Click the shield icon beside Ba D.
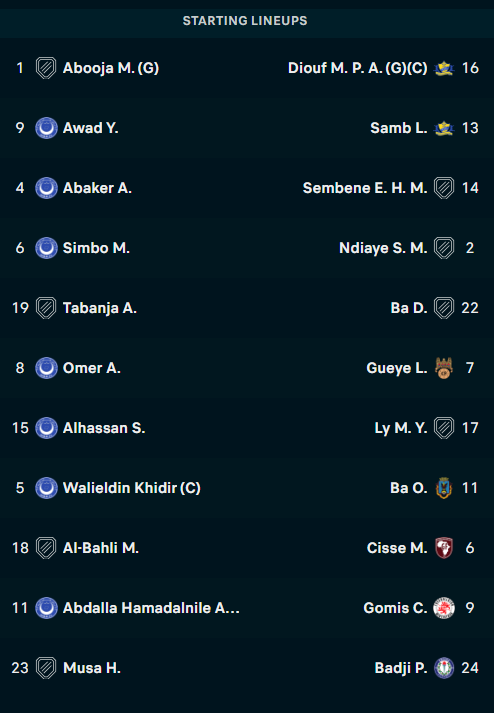This screenshot has height=713, width=494. (x=444, y=308)
